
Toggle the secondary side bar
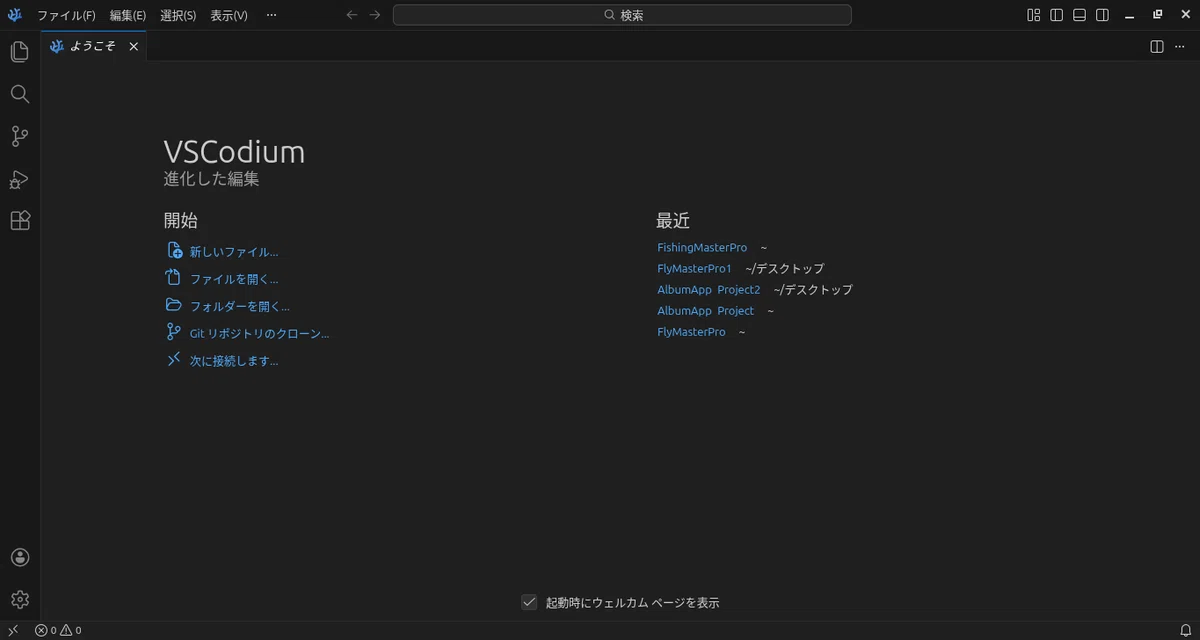[1102, 15]
